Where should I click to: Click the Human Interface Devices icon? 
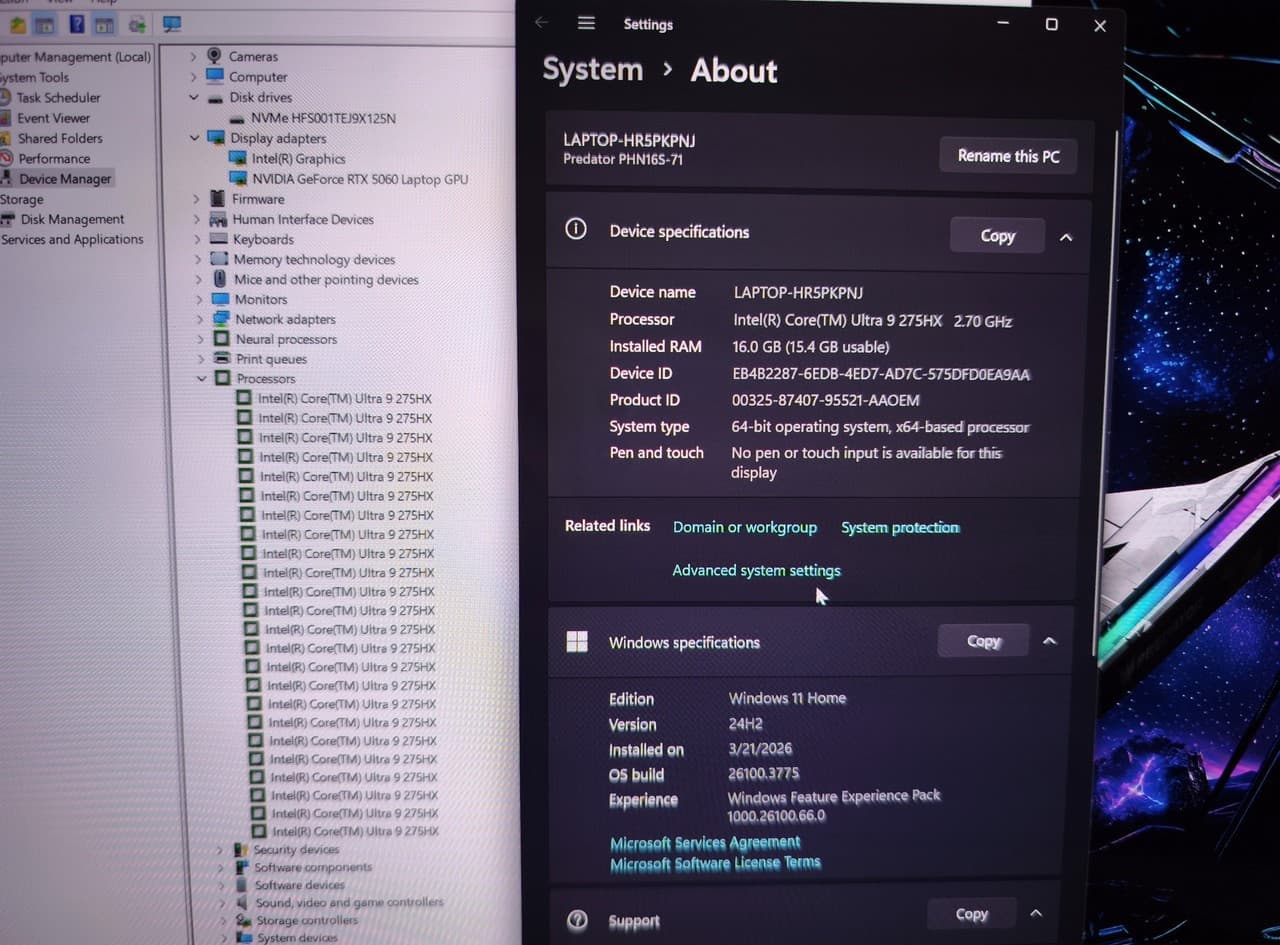(218, 219)
